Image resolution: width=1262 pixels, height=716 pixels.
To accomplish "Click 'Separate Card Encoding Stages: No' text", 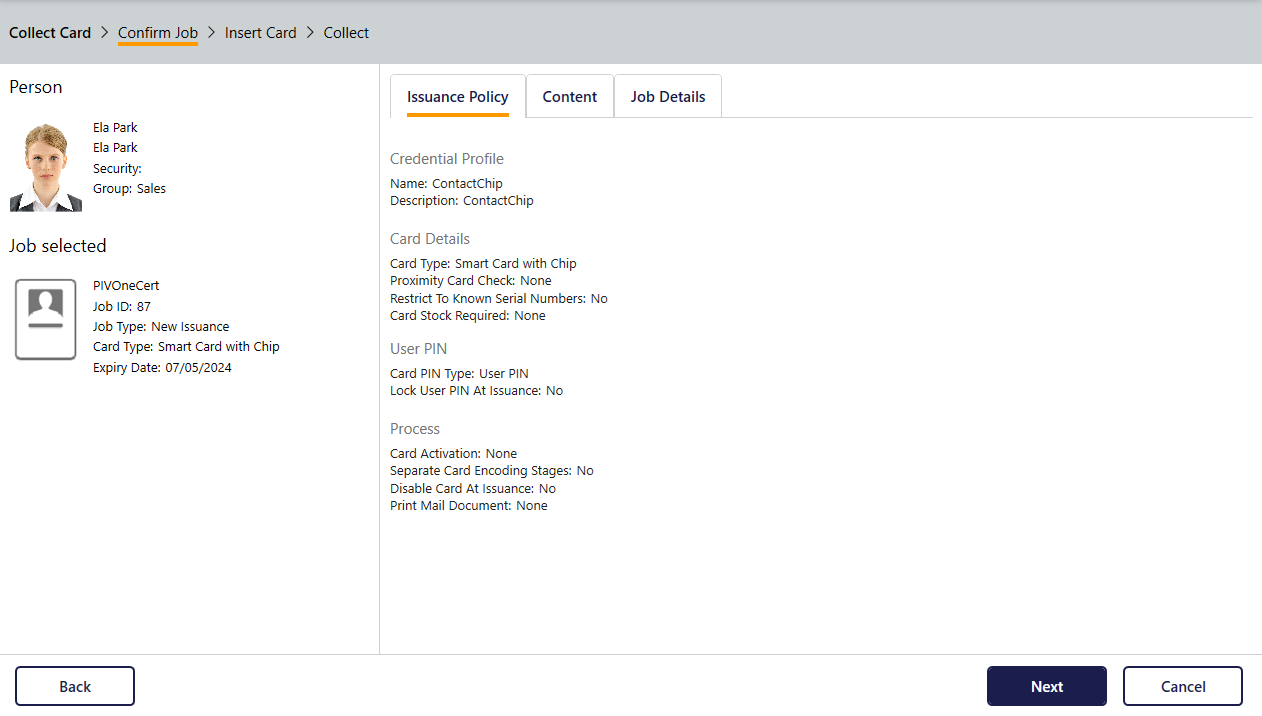I will coord(492,470).
